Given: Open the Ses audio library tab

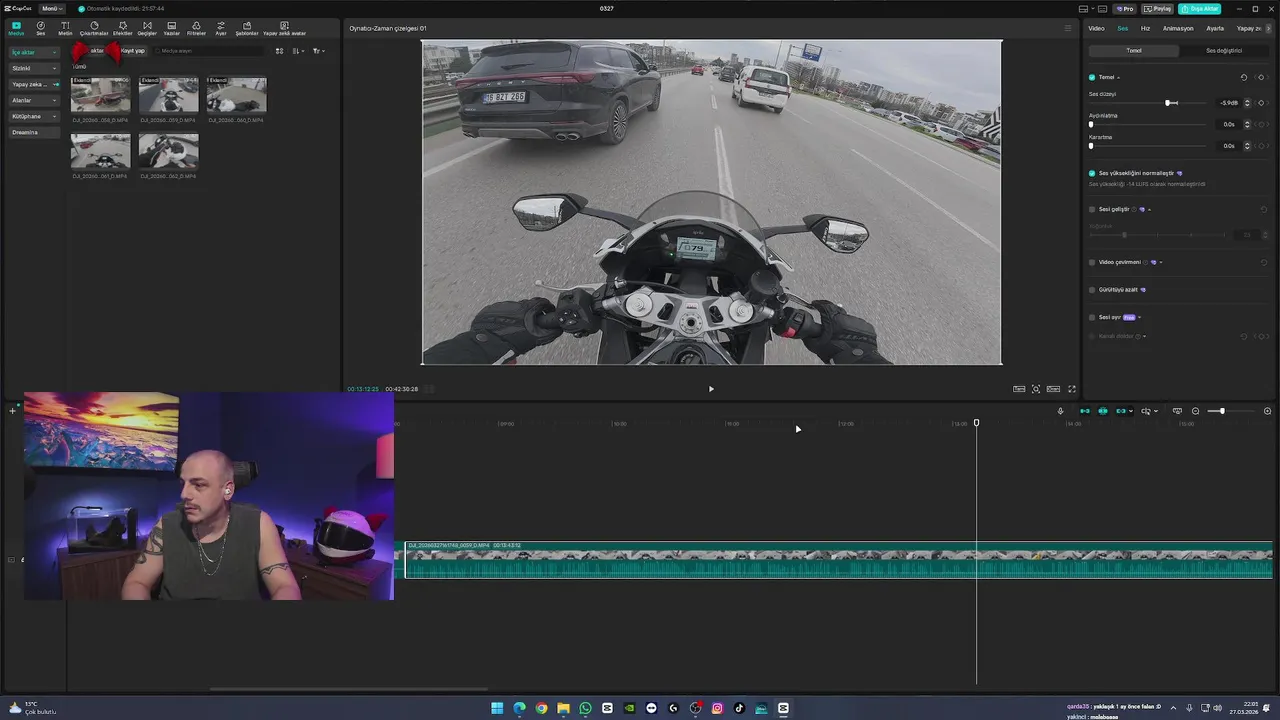Looking at the screenshot, I should (41, 28).
